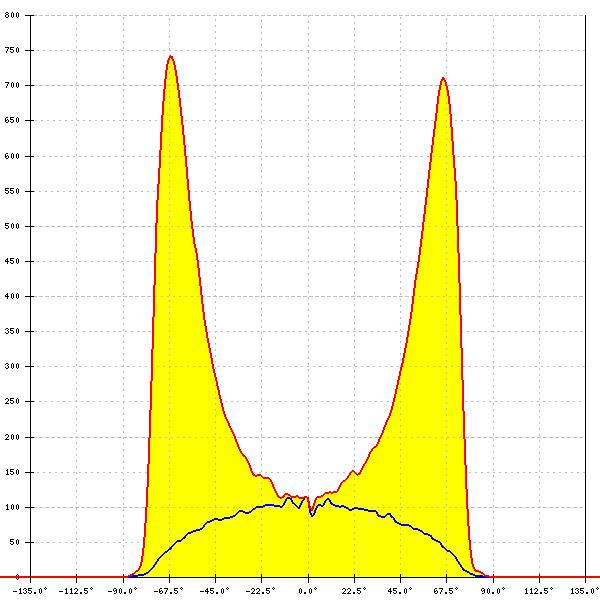Viewport: 600px width, 600px height.
Task: Click the red curve dip at 0.0°
Action: coord(311,509)
